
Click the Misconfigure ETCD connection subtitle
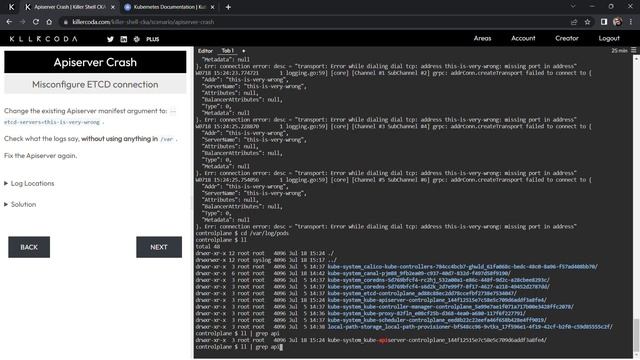pyautogui.click(x=95, y=85)
